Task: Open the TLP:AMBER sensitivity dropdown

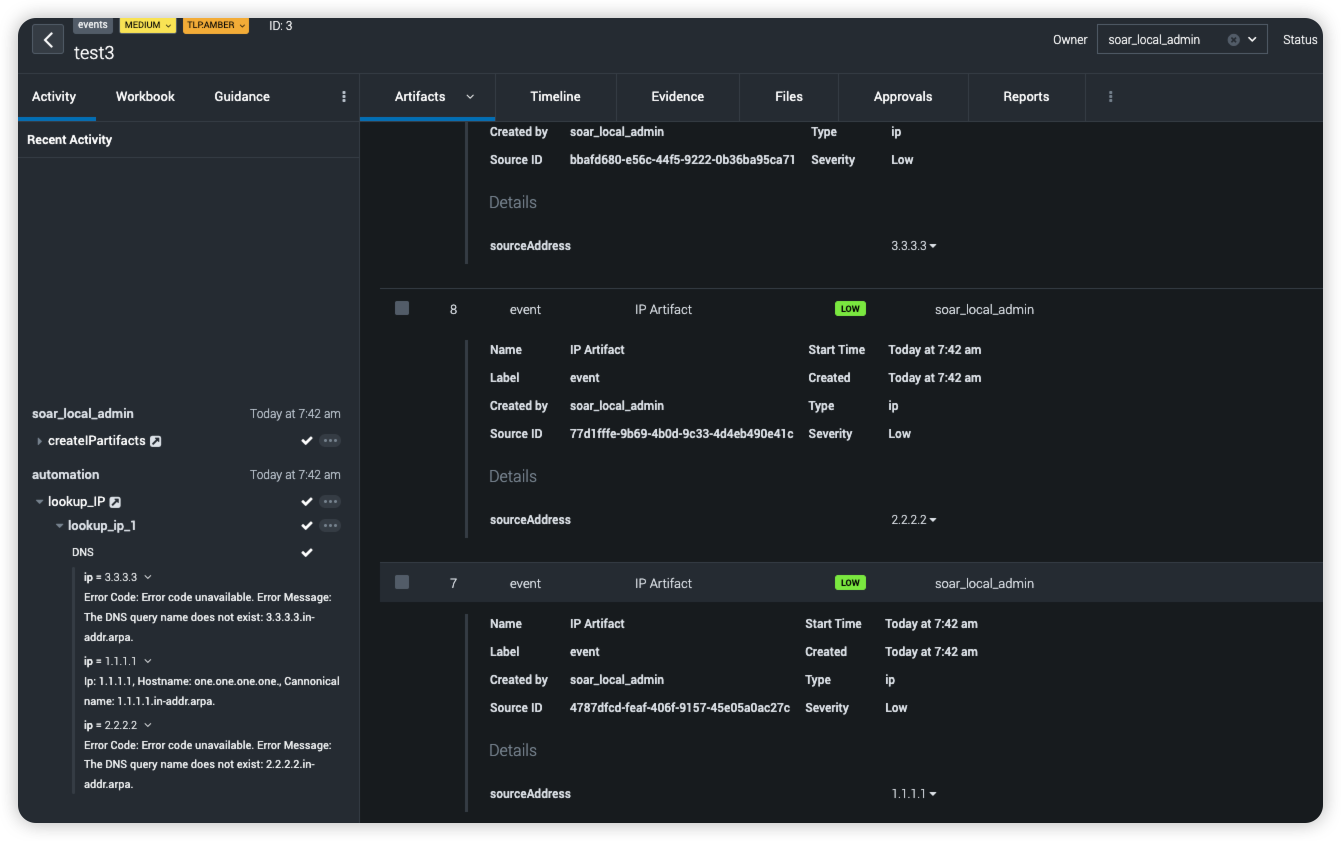Action: pos(215,25)
